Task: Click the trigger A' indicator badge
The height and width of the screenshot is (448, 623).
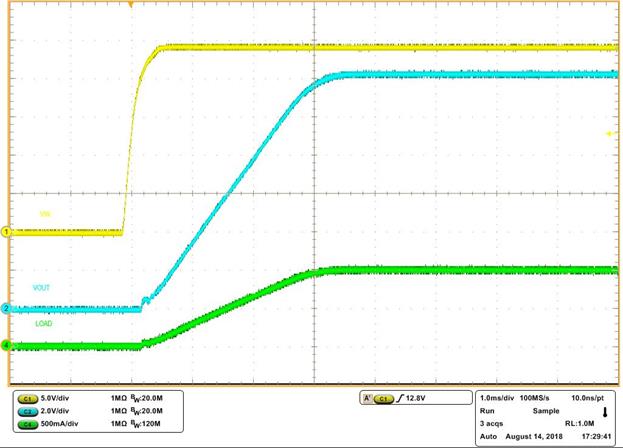Action: (x=367, y=399)
